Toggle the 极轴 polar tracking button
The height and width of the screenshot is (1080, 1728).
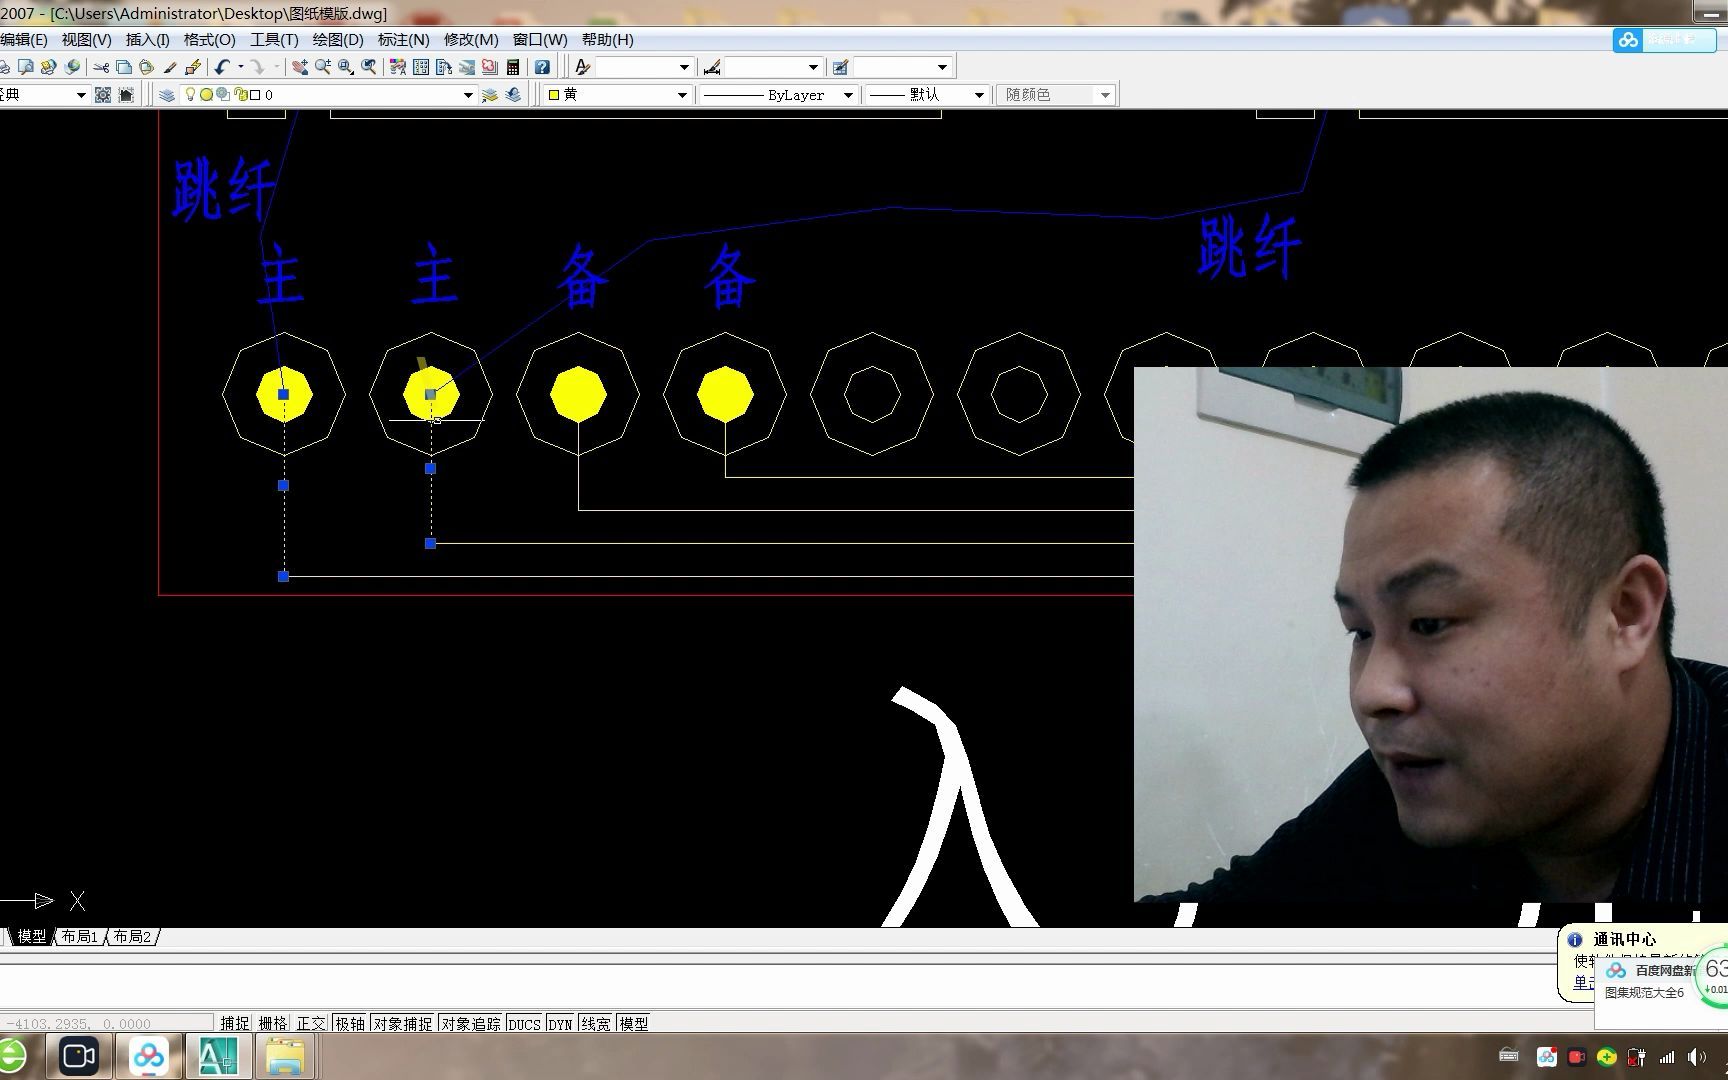[350, 1023]
